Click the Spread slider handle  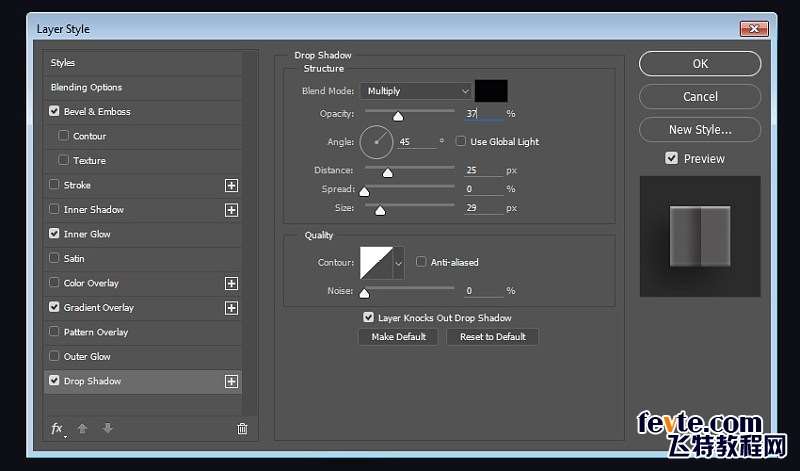pyautogui.click(x=364, y=192)
